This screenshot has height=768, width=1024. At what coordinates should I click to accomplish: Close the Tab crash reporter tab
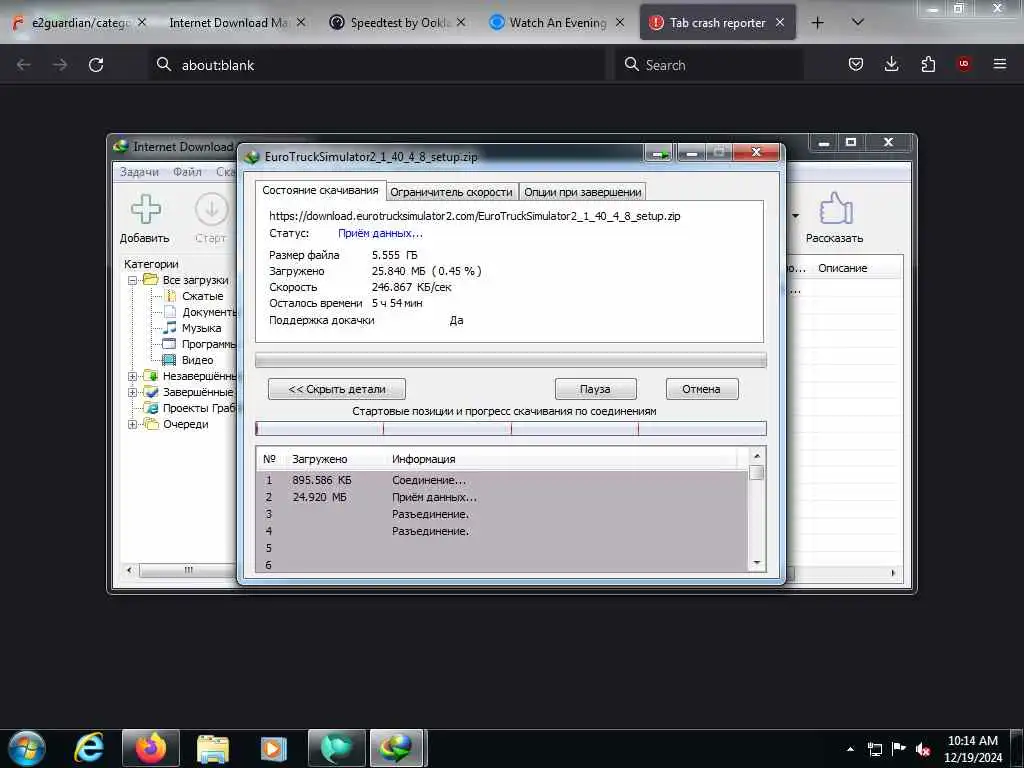pyautogui.click(x=780, y=22)
